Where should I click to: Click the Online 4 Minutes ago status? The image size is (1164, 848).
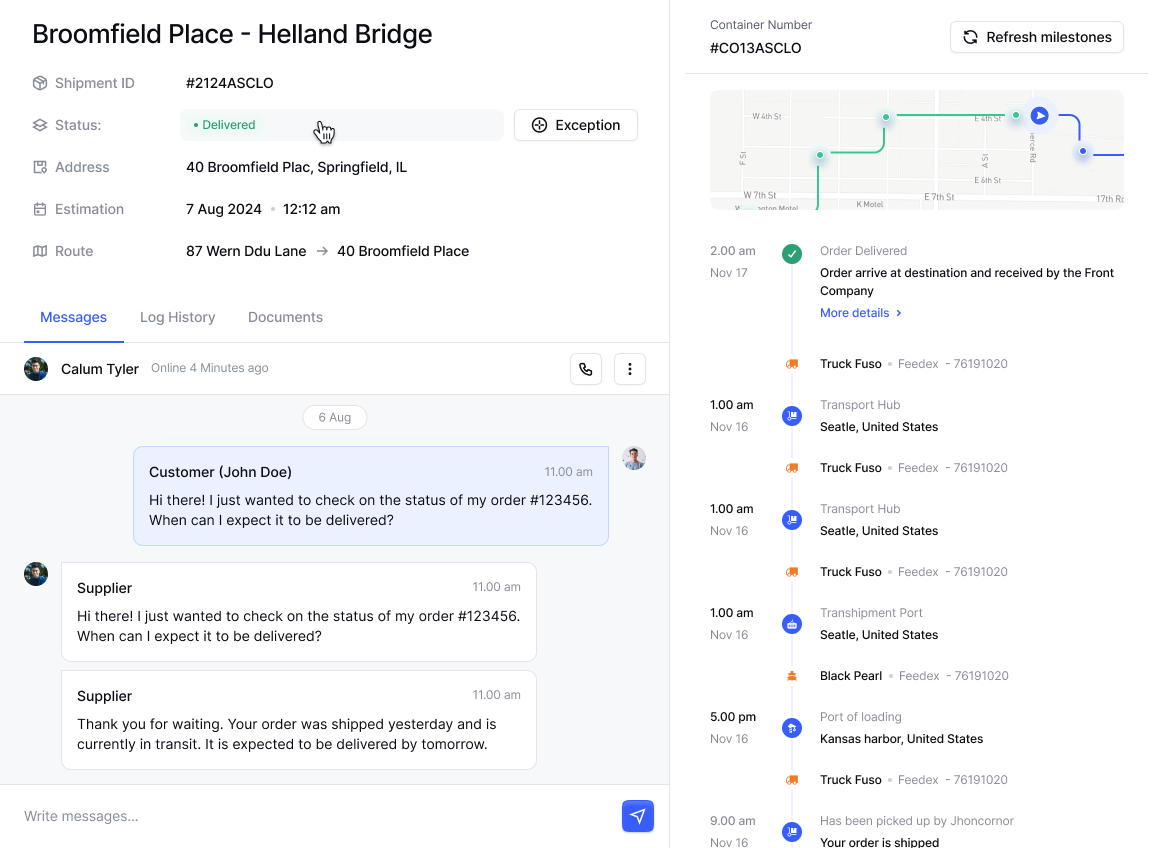coord(210,368)
